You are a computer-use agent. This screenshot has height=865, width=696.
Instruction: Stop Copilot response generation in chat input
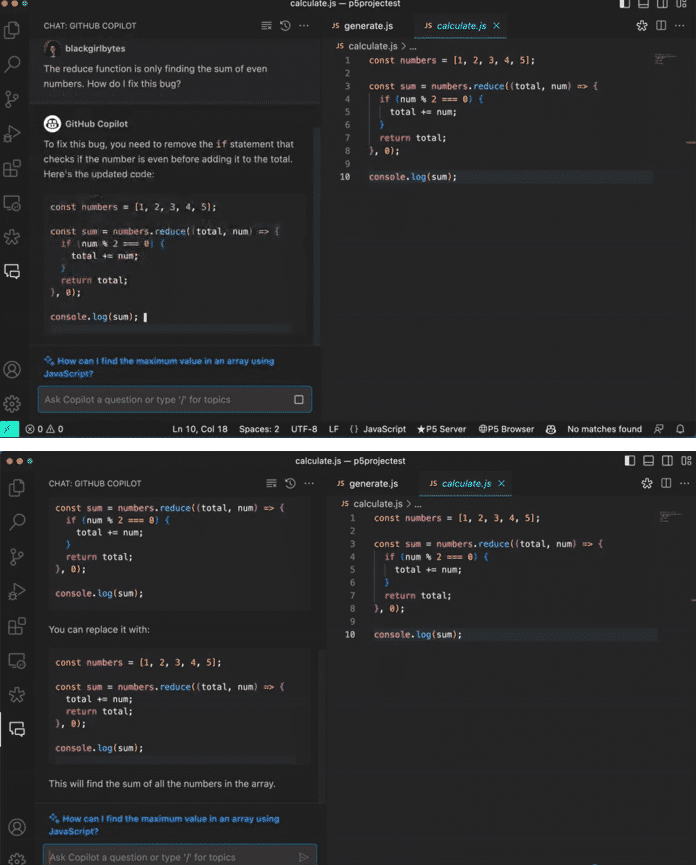(299, 400)
